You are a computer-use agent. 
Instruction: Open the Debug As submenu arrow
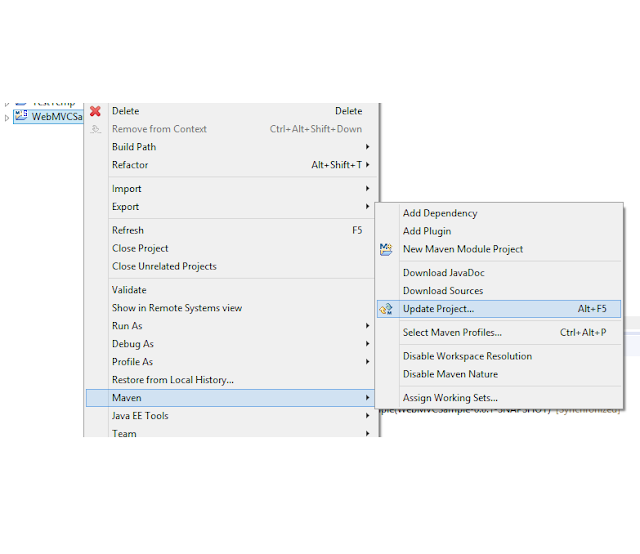tap(367, 343)
